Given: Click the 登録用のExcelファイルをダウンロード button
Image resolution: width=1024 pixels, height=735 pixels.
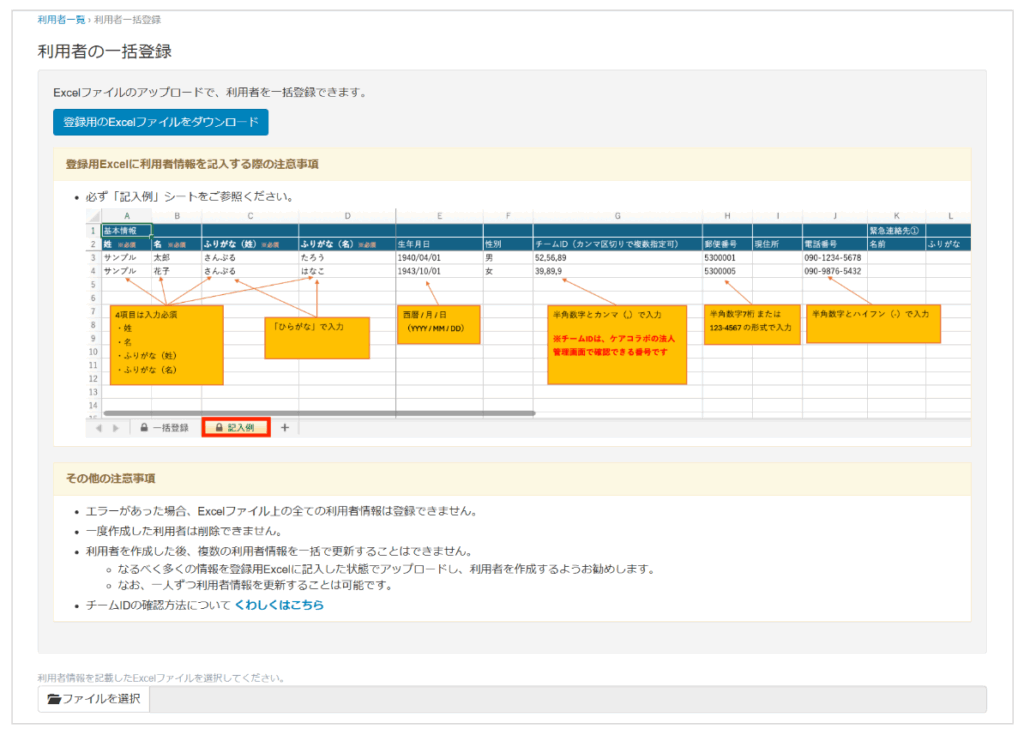Looking at the screenshot, I should (160, 122).
